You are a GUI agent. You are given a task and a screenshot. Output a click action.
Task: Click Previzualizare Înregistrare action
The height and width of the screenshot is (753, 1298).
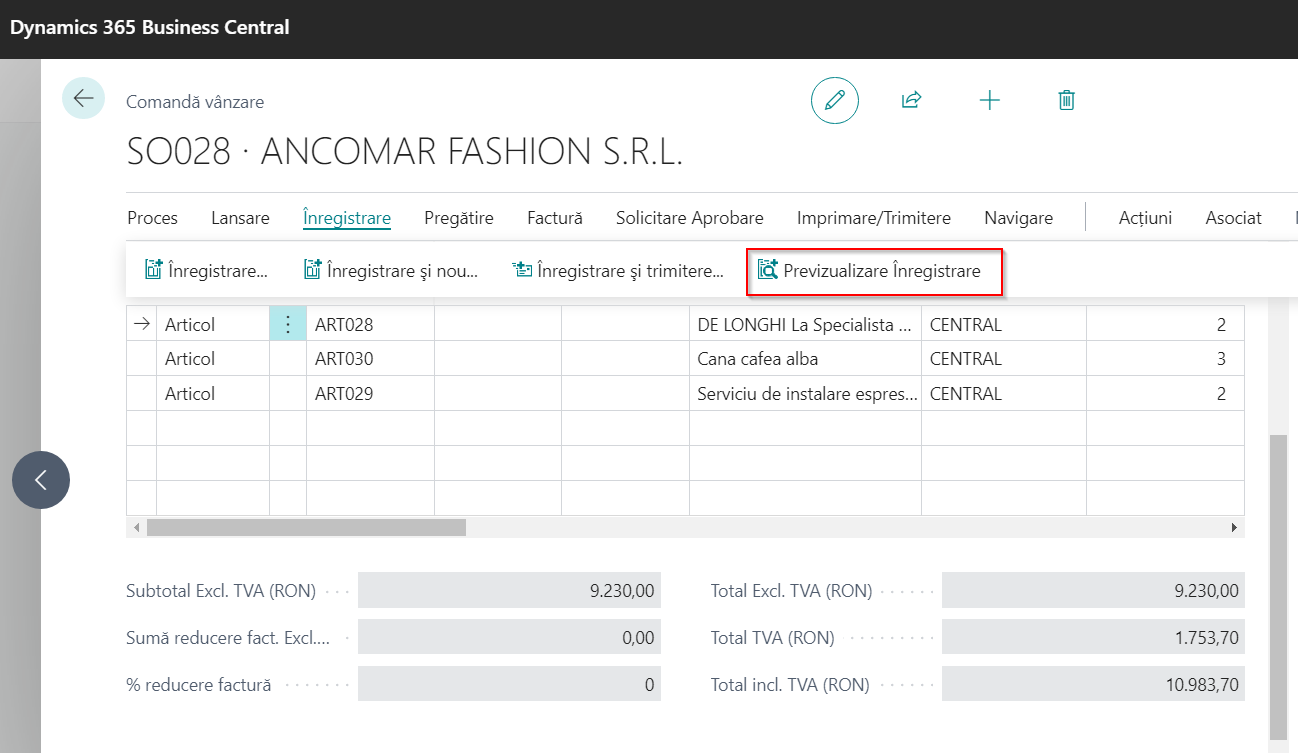[873, 271]
